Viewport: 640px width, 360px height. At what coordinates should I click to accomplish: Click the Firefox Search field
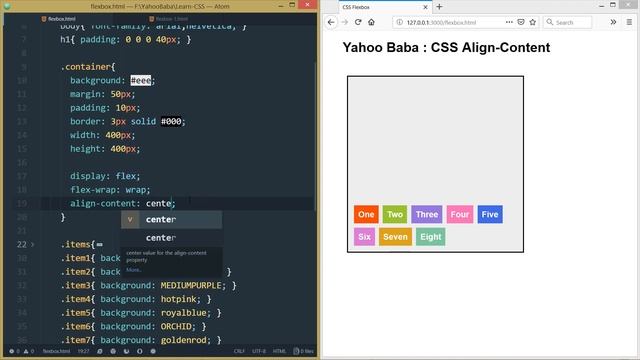(567, 22)
